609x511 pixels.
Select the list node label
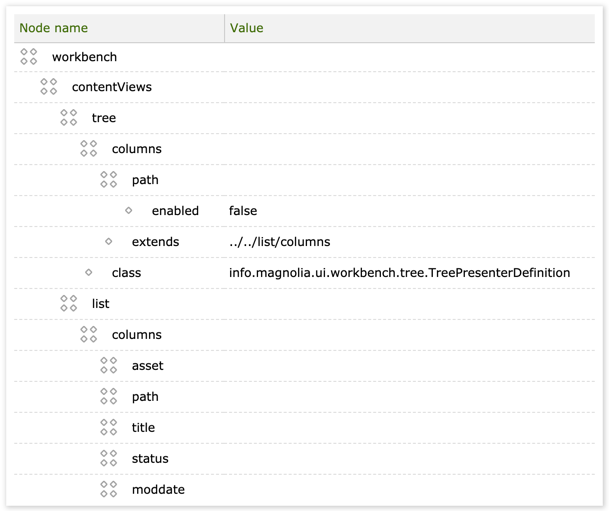click(x=100, y=304)
